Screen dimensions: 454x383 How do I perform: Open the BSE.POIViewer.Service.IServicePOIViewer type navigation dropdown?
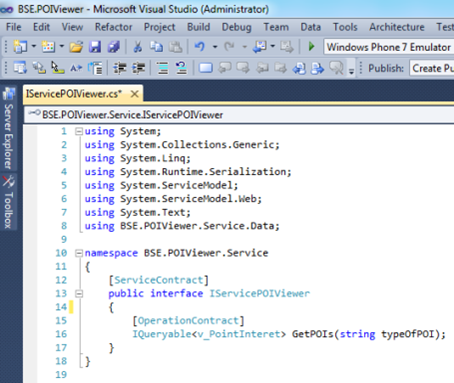point(239,115)
